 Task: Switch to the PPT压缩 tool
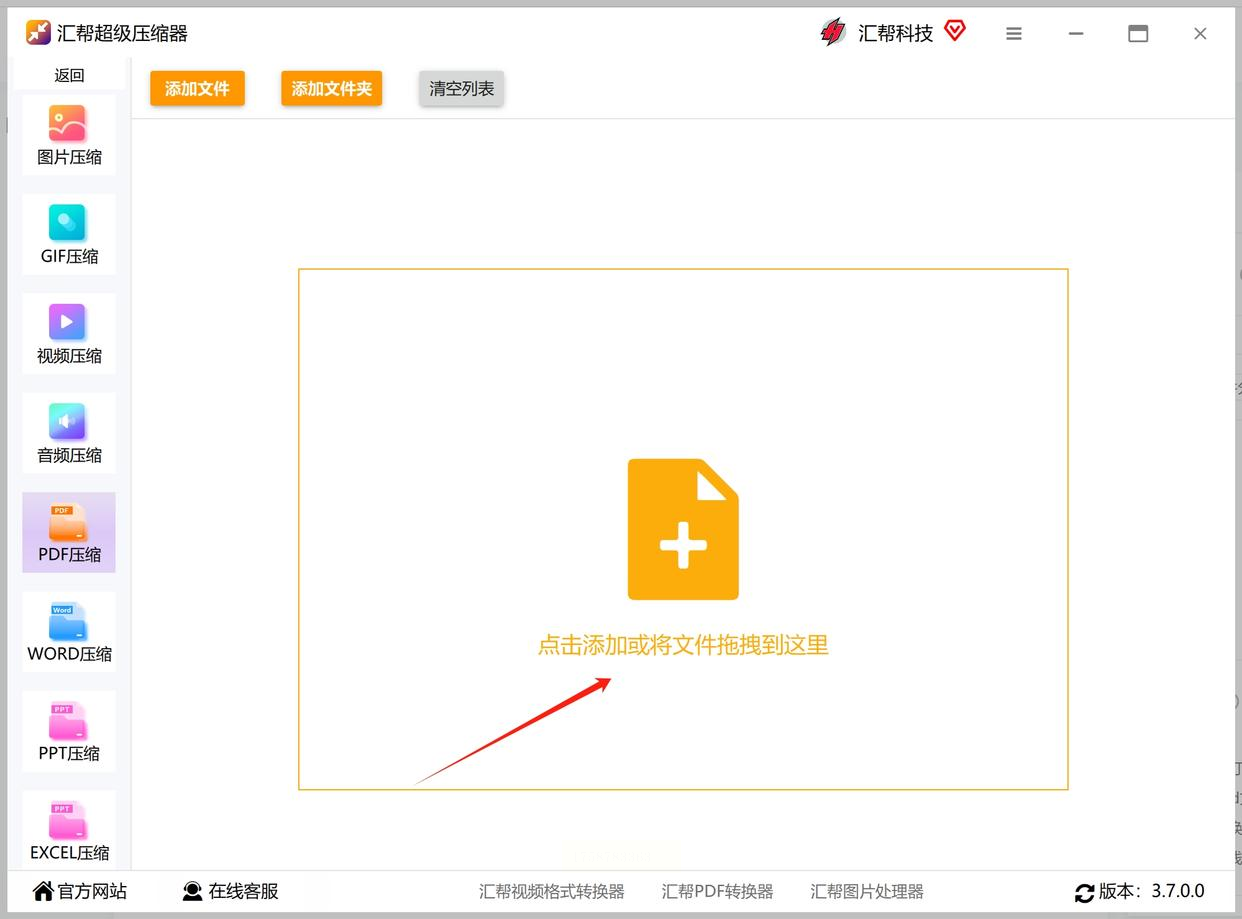[69, 731]
